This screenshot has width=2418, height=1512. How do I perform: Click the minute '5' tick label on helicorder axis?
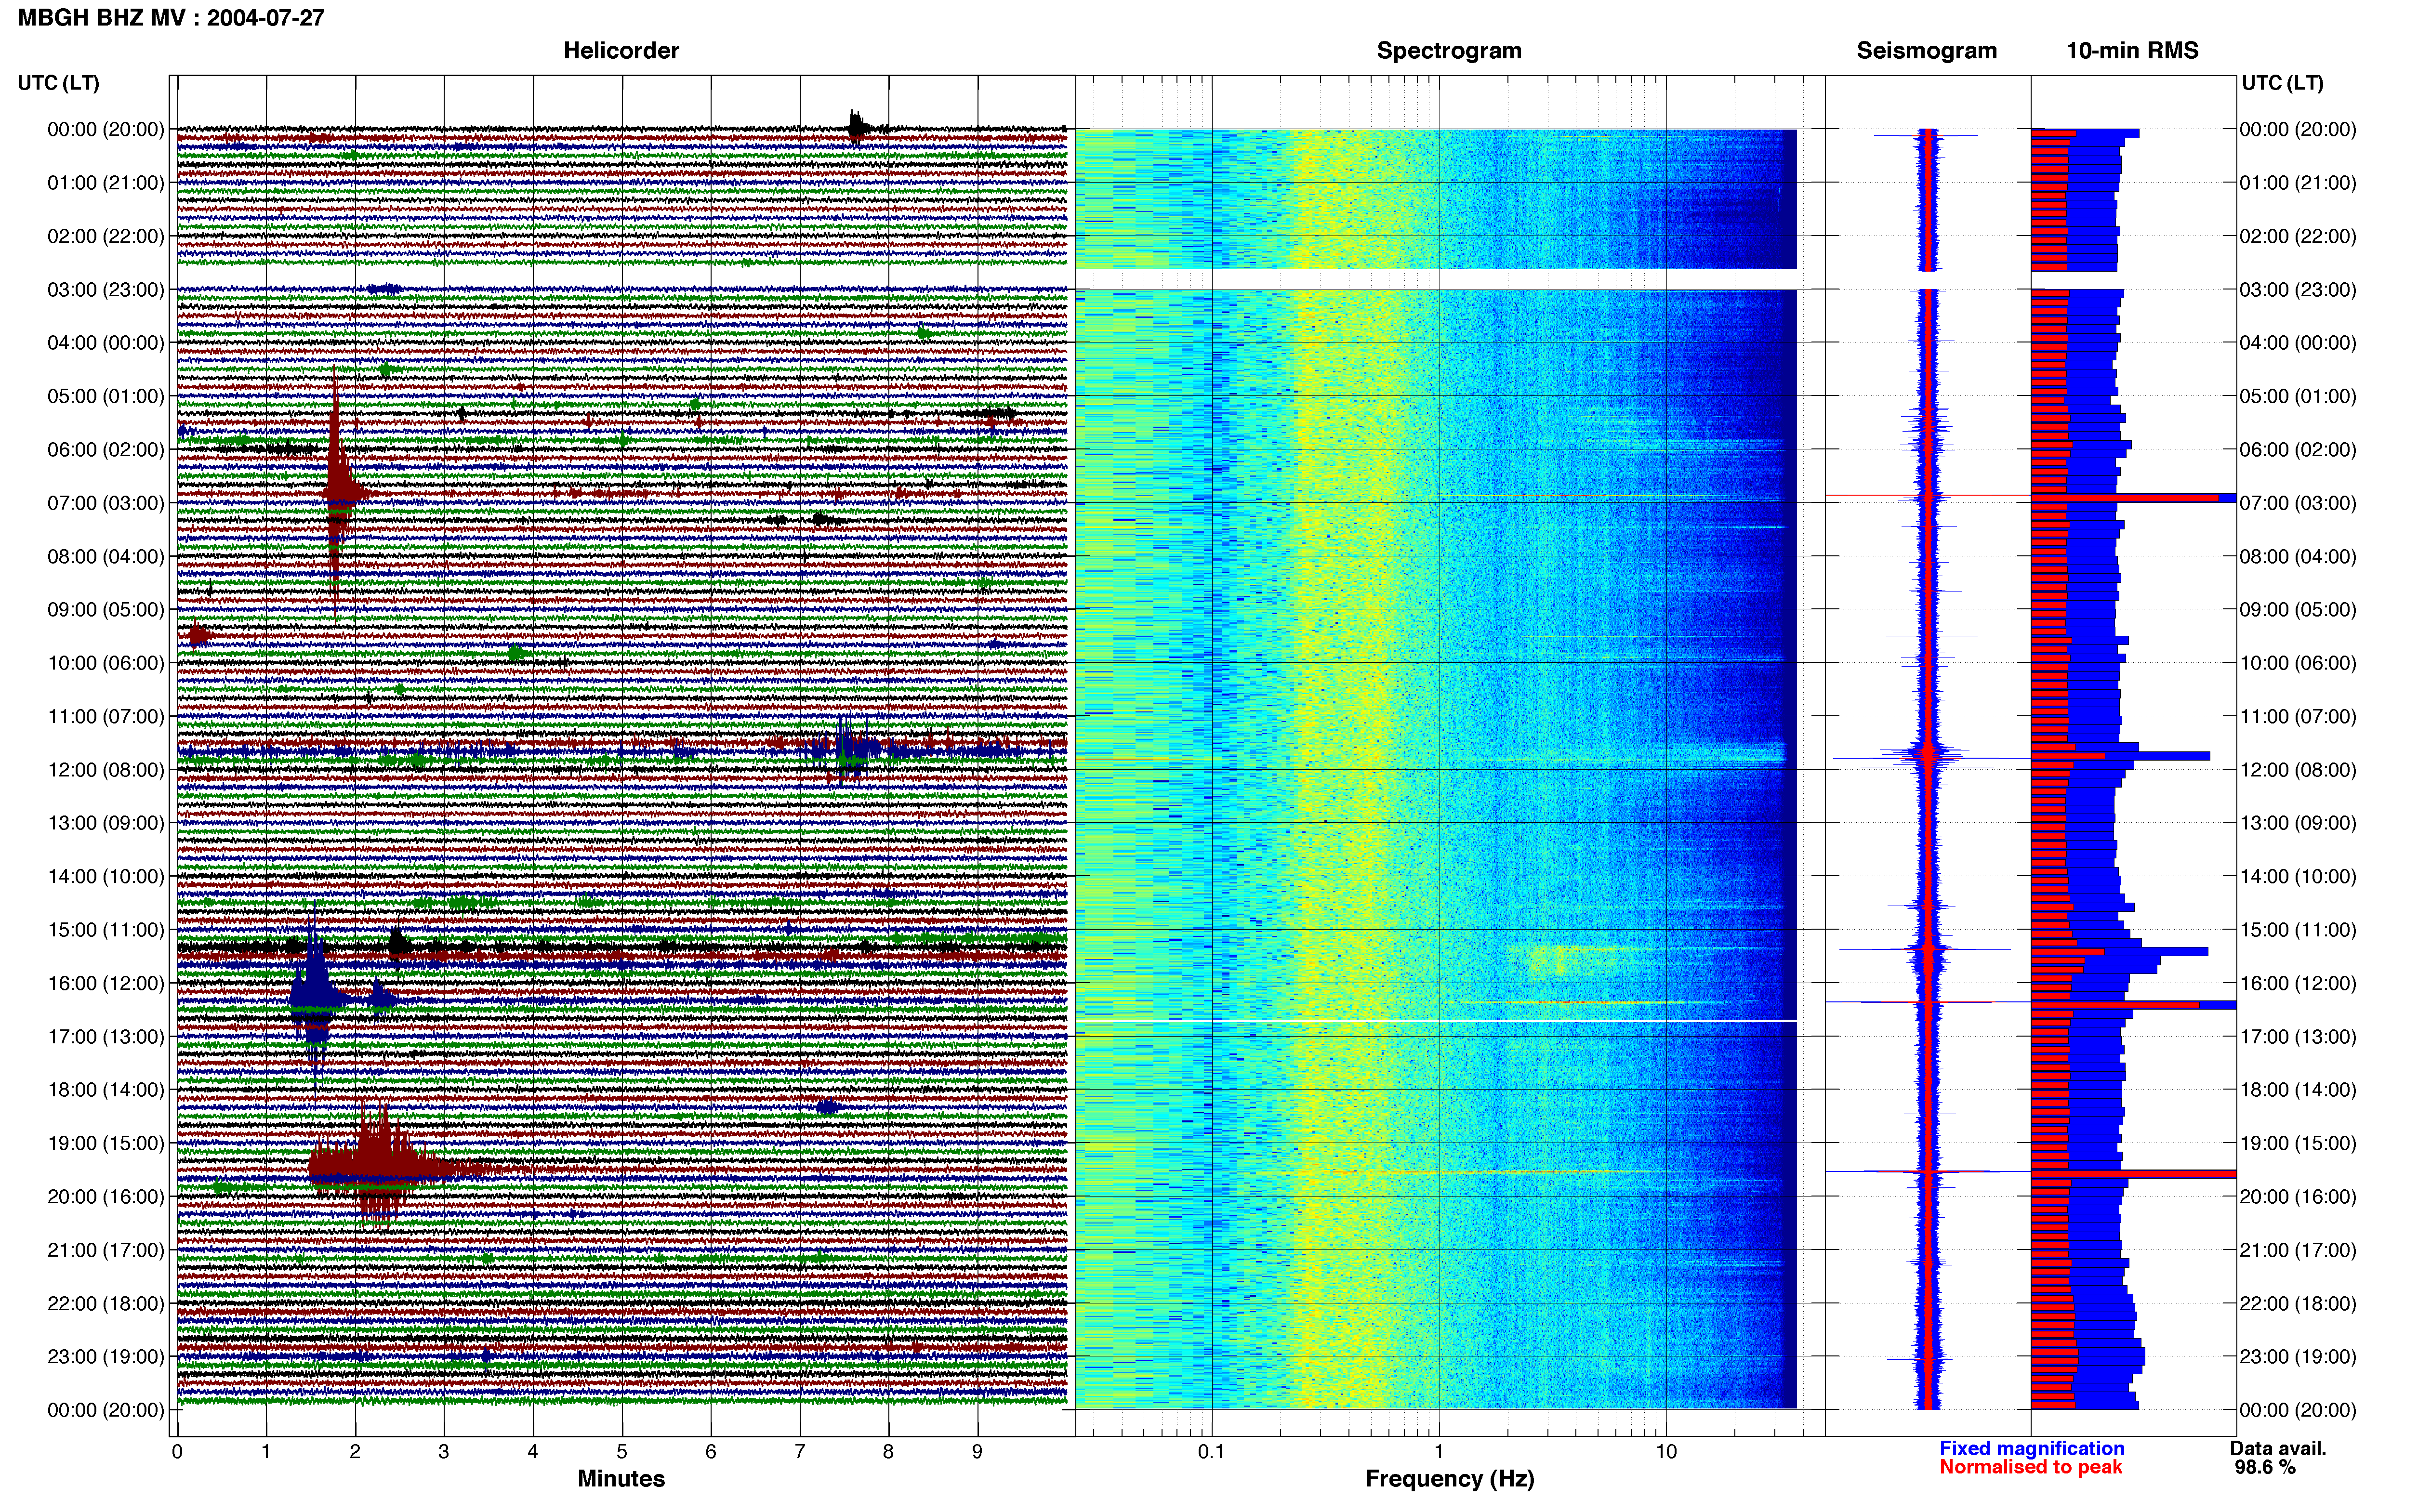[x=621, y=1452]
